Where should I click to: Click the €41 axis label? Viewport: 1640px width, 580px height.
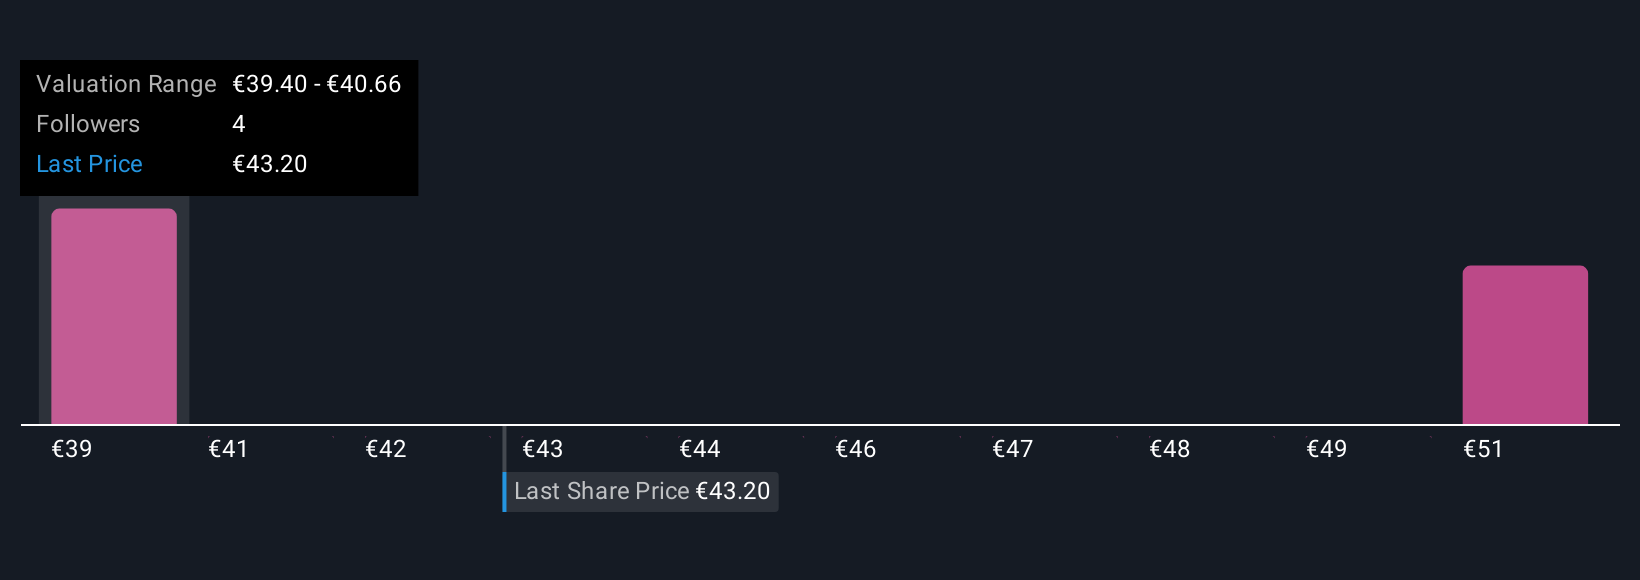coord(228,449)
